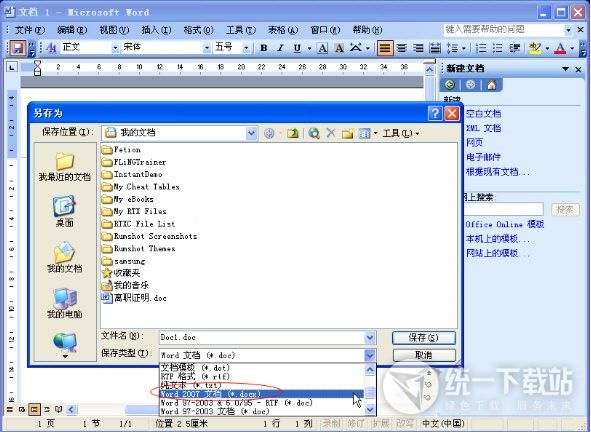Click the file name input field
This screenshot has height=432, width=591.
pos(262,337)
